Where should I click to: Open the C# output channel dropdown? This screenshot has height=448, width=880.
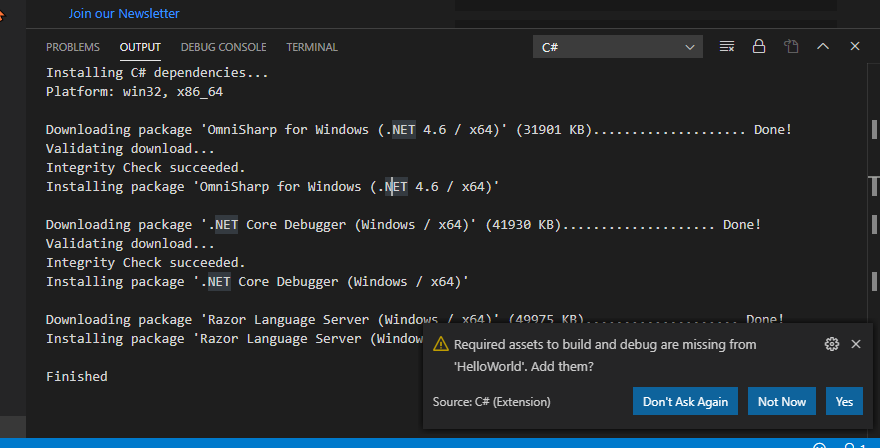(618, 47)
